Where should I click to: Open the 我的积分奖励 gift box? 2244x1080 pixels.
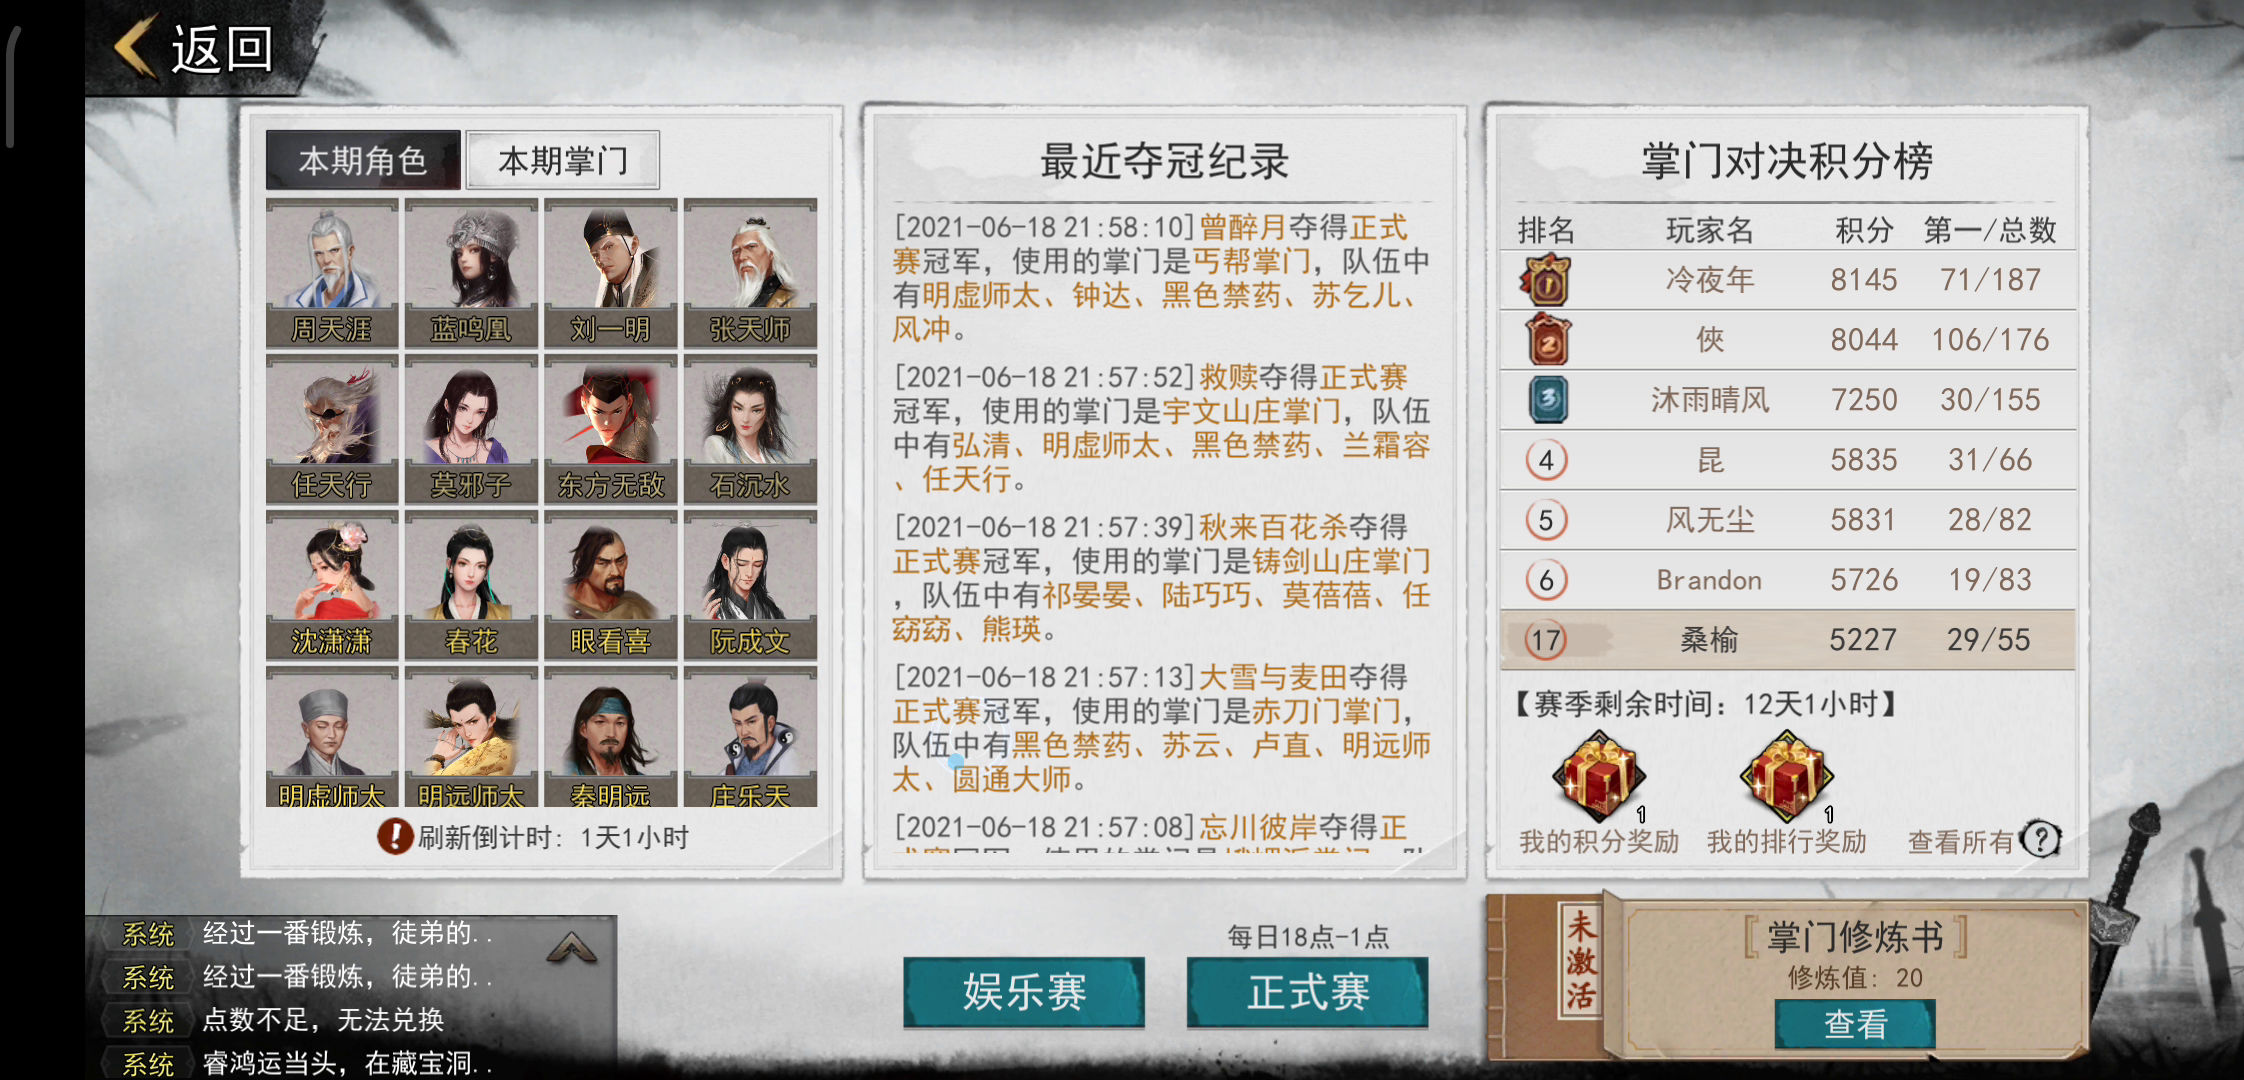[x=1598, y=776]
